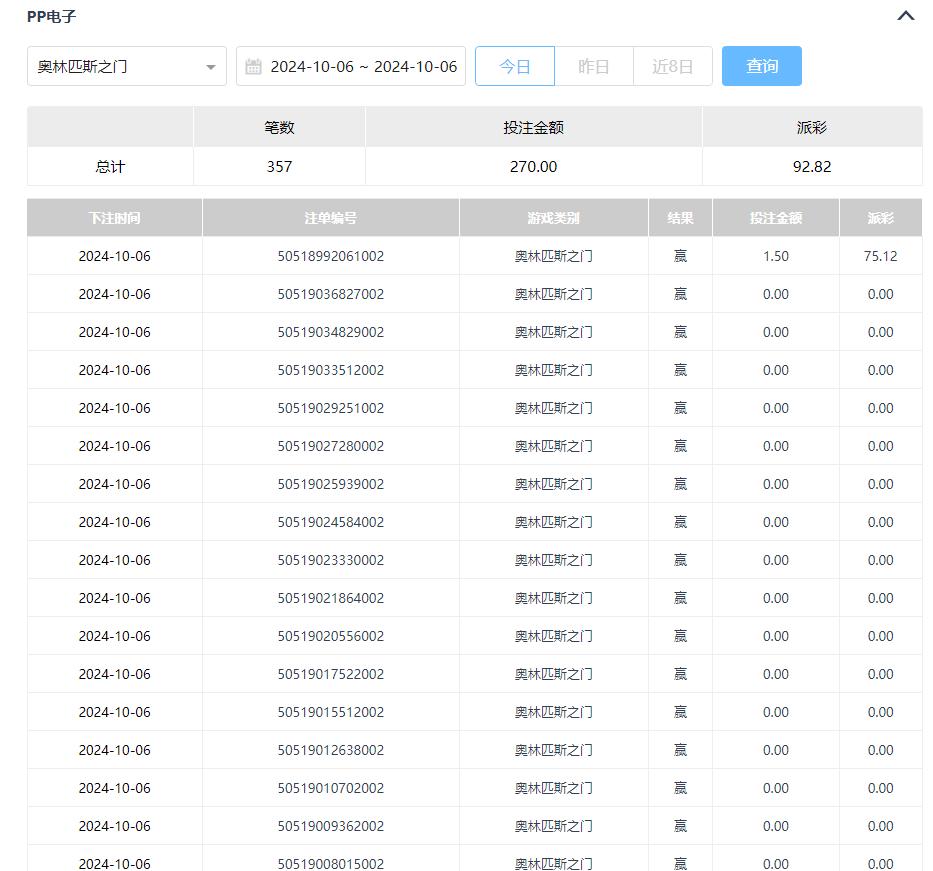Collapse the PP电子 section chevron
Image resolution: width=933 pixels, height=871 pixels.
[906, 16]
